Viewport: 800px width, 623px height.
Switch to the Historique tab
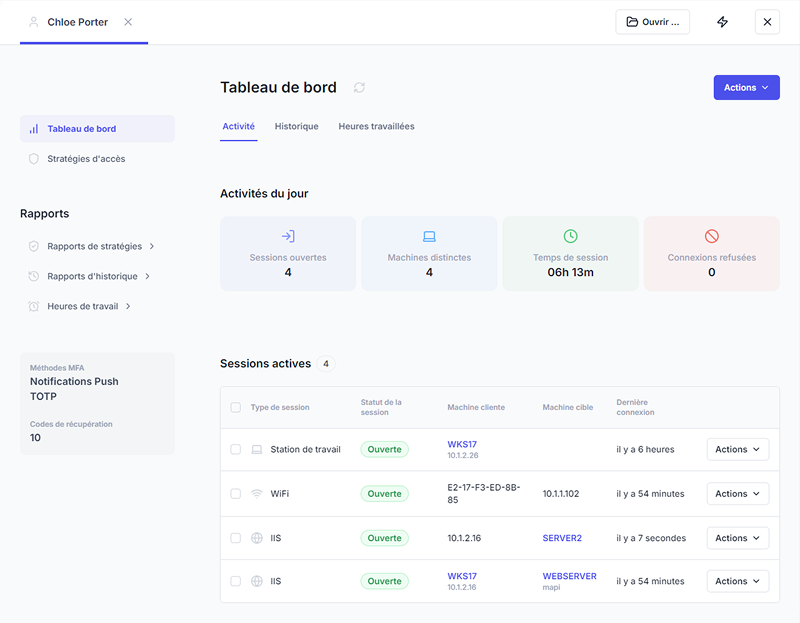coord(296,127)
